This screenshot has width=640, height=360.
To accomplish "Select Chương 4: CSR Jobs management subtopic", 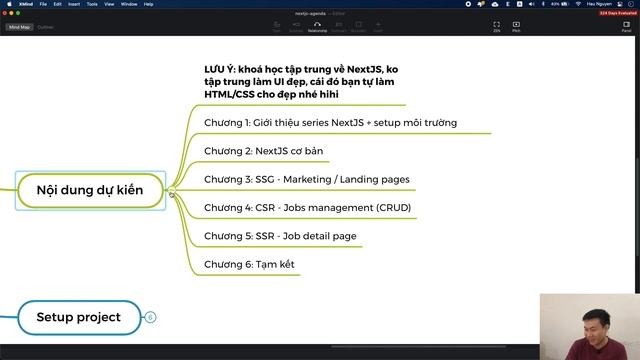I will click(307, 208).
